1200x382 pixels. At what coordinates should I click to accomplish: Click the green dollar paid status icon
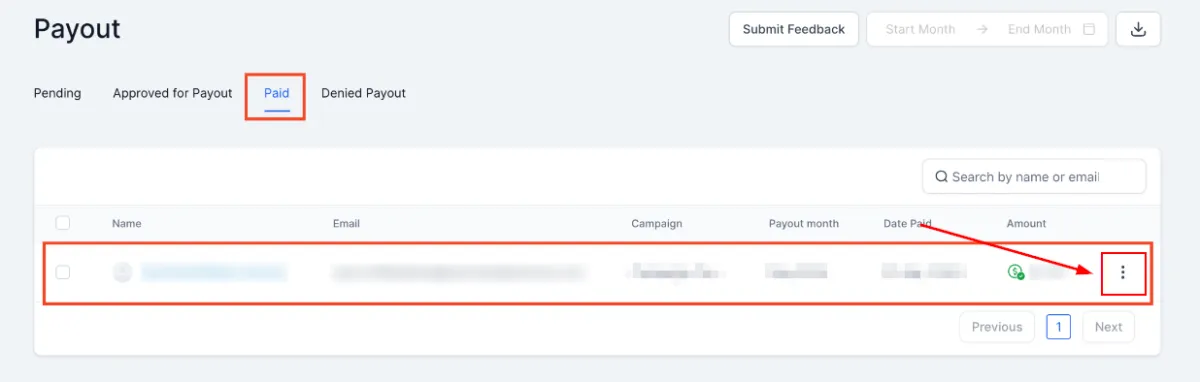pos(1016,272)
